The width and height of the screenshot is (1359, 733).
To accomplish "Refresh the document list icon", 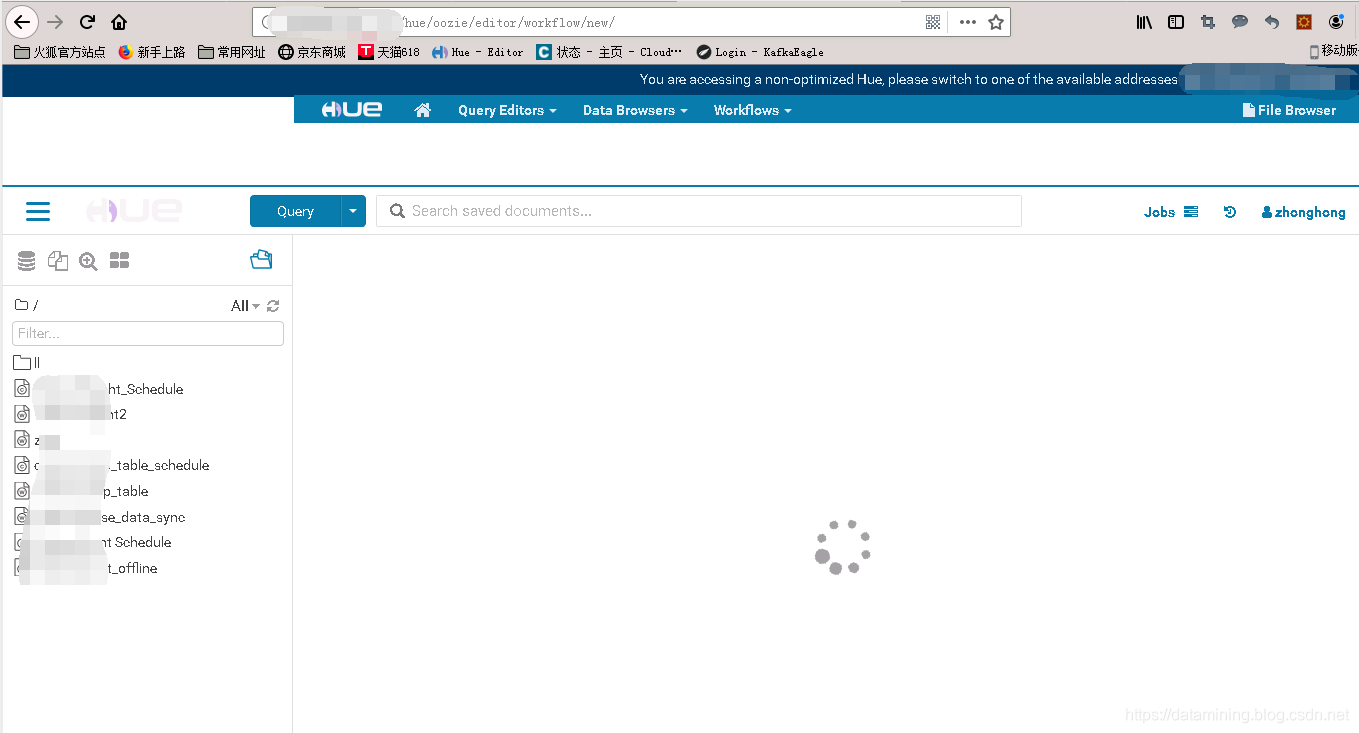I will [x=273, y=306].
